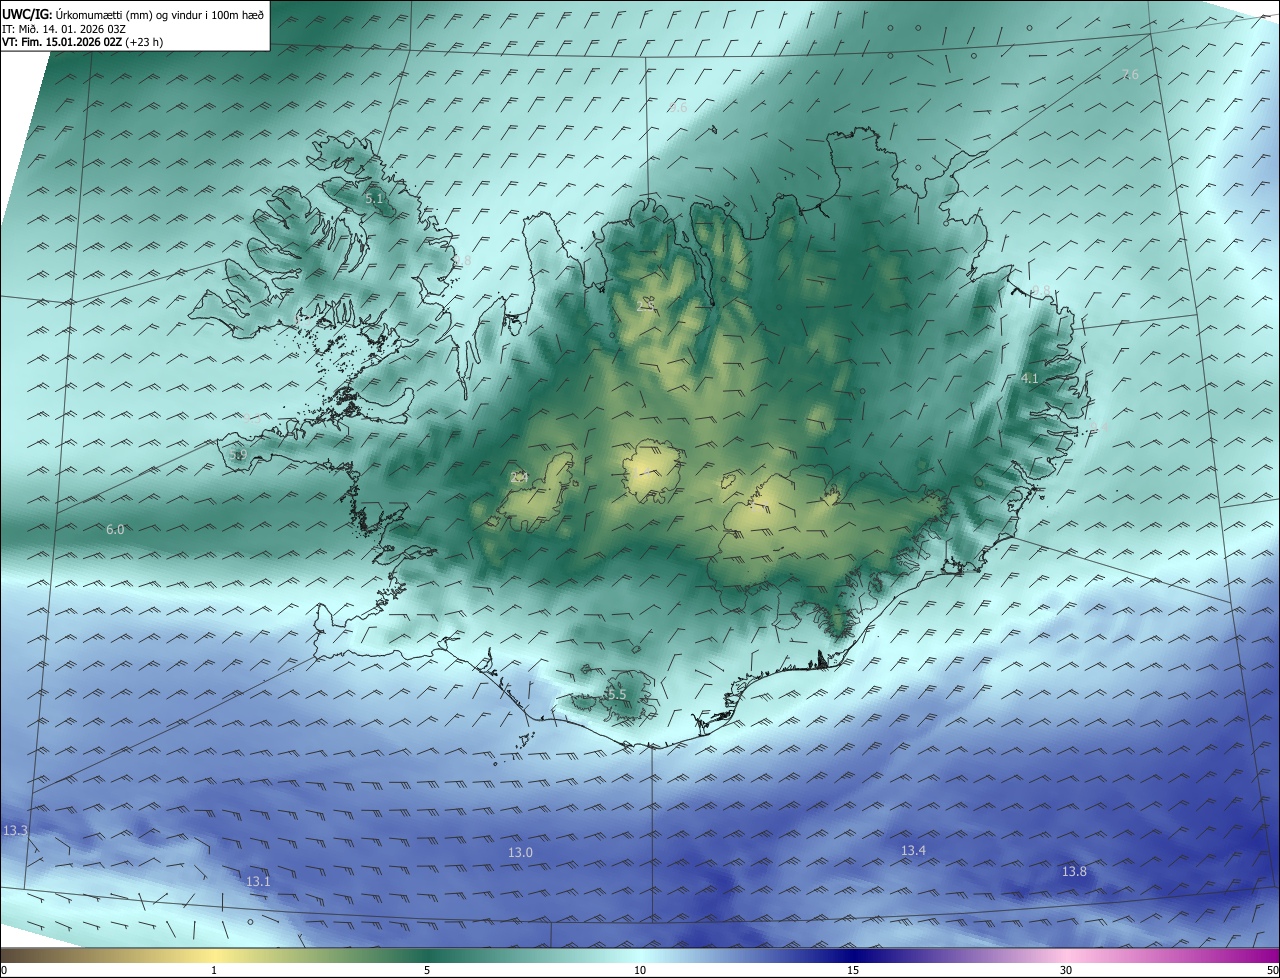1280x978 pixels.
Task: Click the 0 tick label on the color scale
Action: (4, 970)
